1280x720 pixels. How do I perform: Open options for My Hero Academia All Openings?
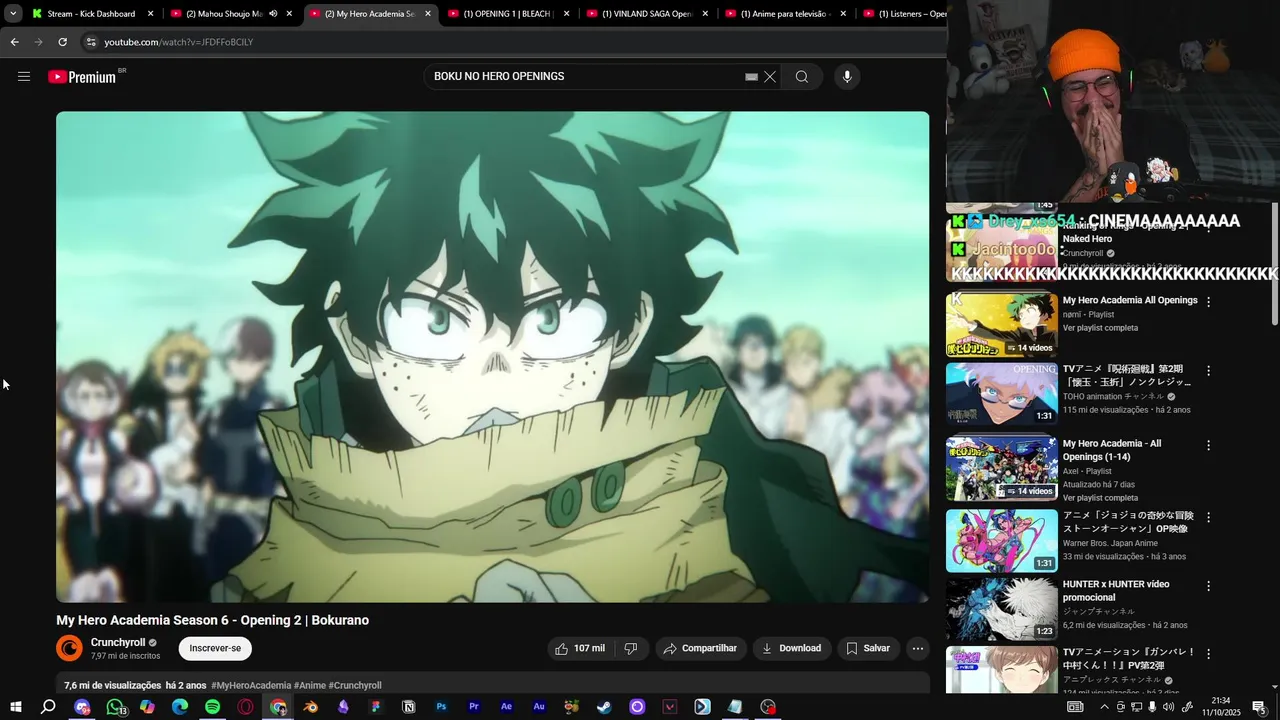pos(1208,301)
